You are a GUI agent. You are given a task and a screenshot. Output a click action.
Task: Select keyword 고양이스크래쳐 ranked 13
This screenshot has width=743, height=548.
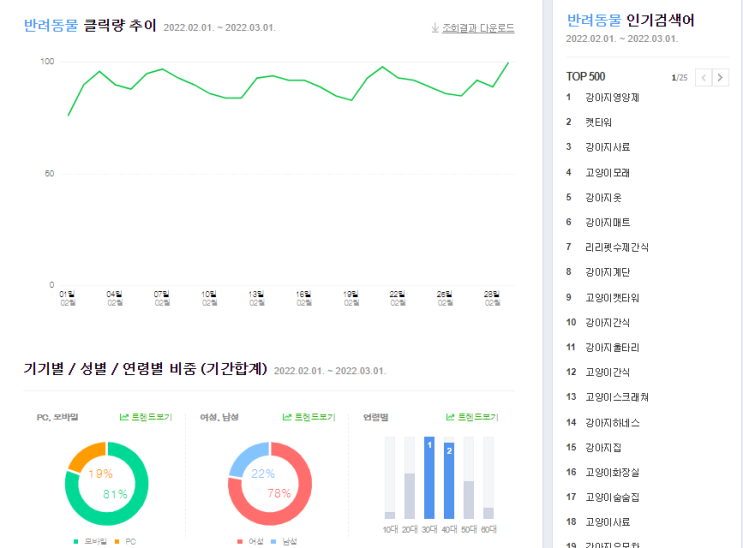[x=617, y=397]
